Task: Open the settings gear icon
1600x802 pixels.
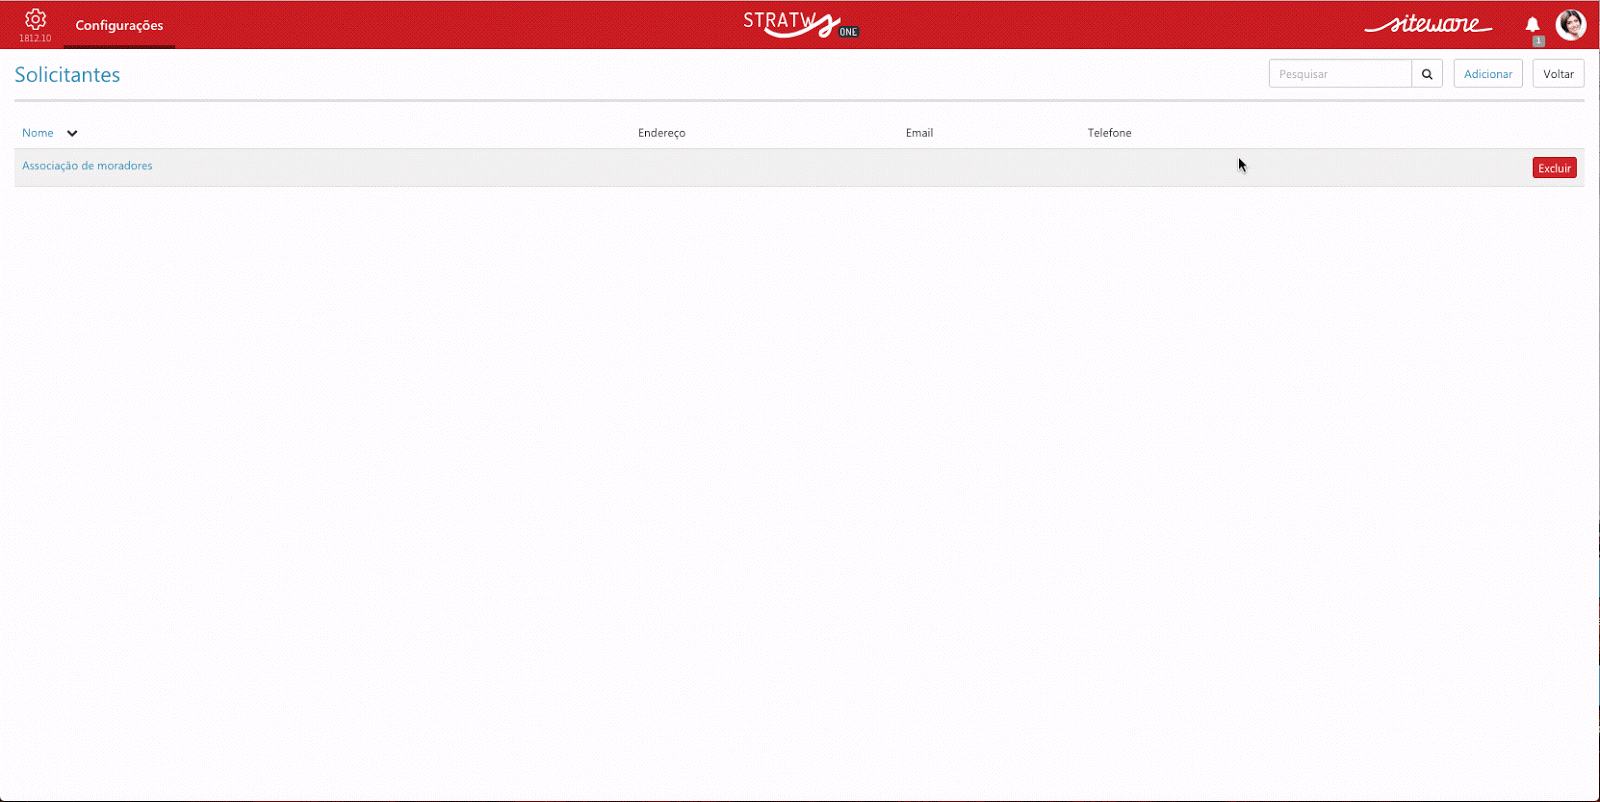Action: pyautogui.click(x=35, y=20)
